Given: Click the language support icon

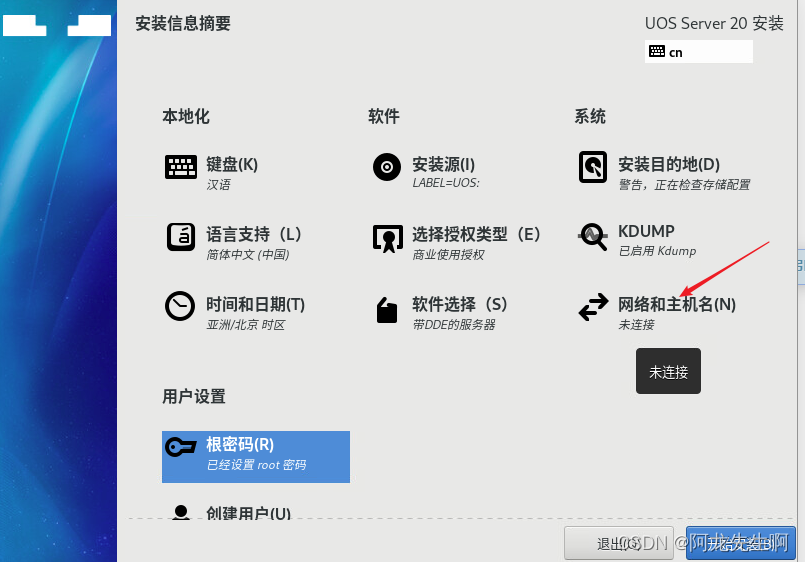Looking at the screenshot, I should pyautogui.click(x=181, y=237).
